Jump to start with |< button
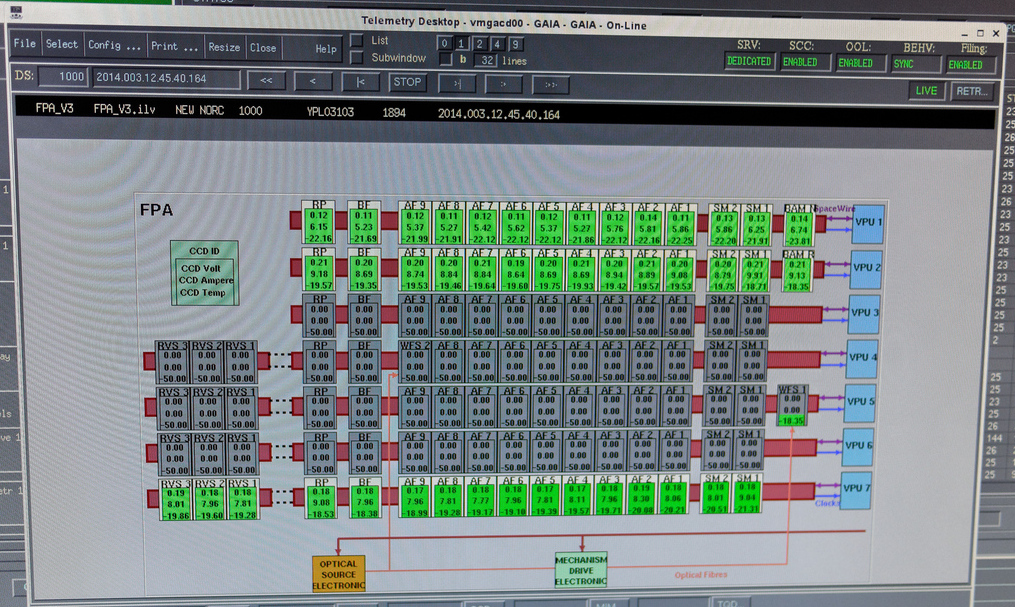Viewport: 1015px width, 607px height. tap(360, 81)
